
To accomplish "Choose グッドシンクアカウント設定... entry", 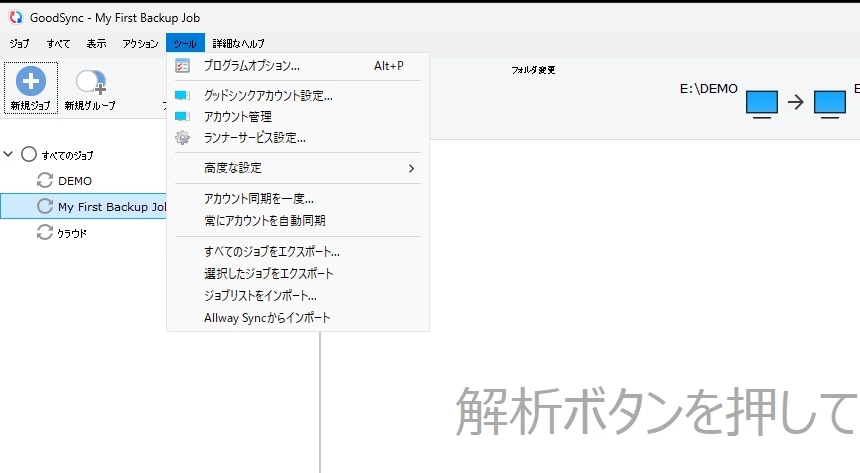I will coord(298,95).
